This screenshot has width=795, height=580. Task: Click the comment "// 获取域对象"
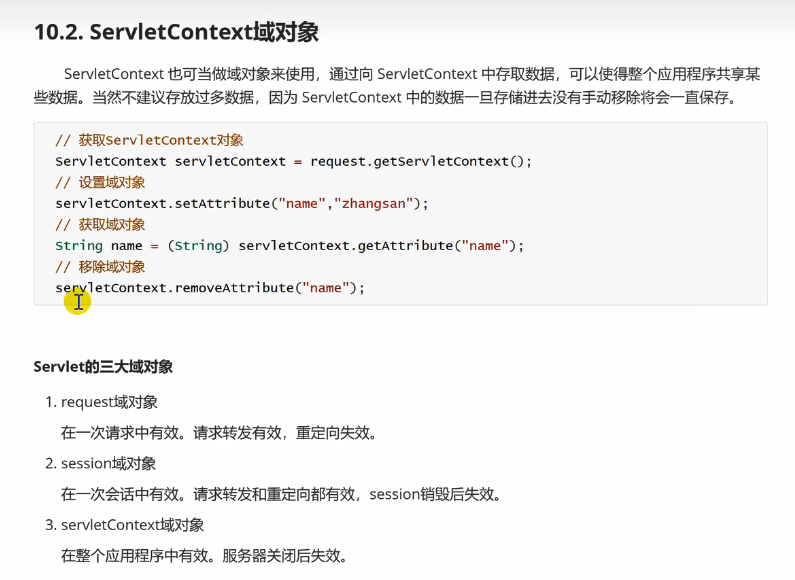(100, 224)
